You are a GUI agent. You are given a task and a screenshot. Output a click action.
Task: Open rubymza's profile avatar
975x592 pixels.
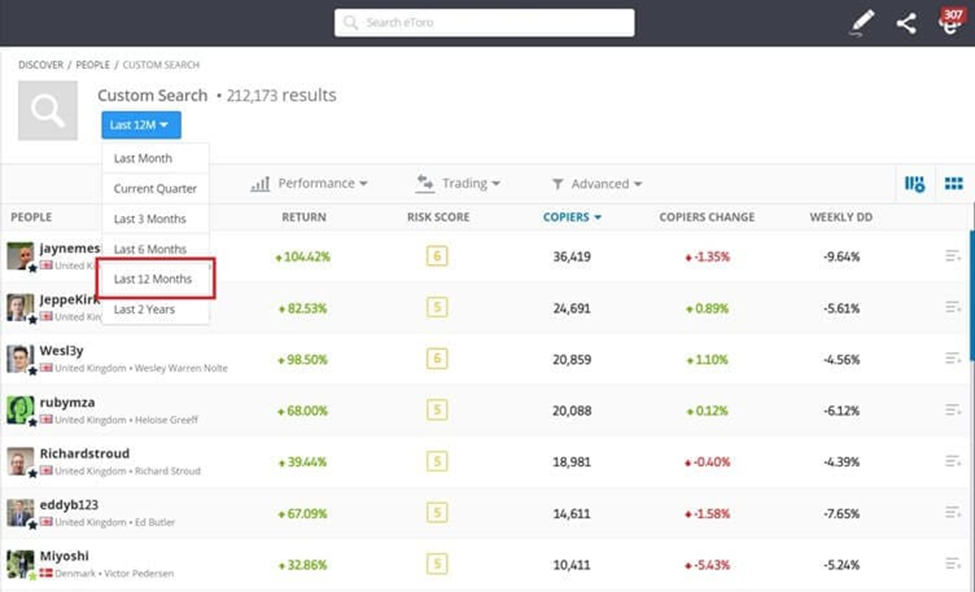(x=20, y=410)
